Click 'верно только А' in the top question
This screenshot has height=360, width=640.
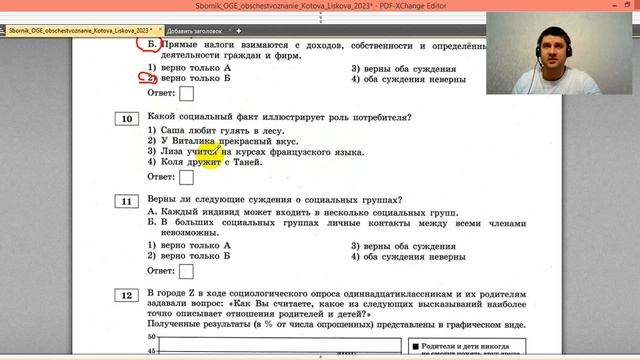point(196,68)
